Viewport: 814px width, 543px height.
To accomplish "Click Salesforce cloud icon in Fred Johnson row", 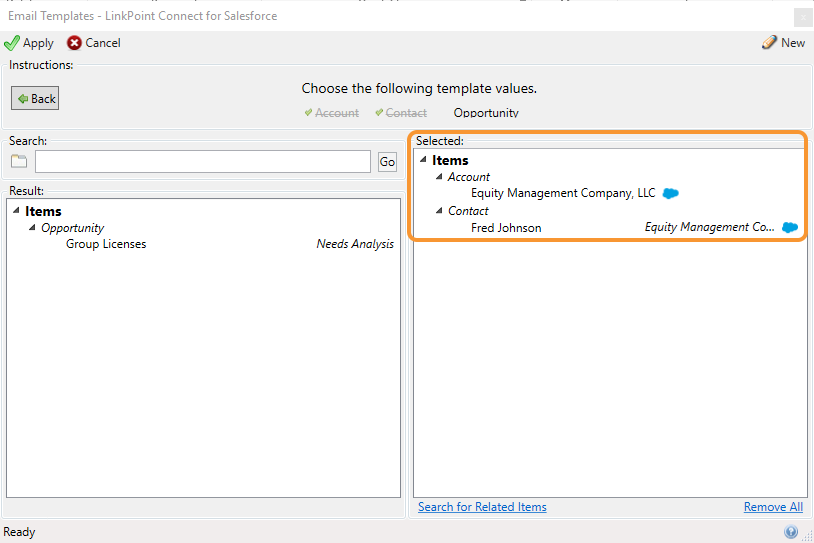I will [x=790, y=227].
